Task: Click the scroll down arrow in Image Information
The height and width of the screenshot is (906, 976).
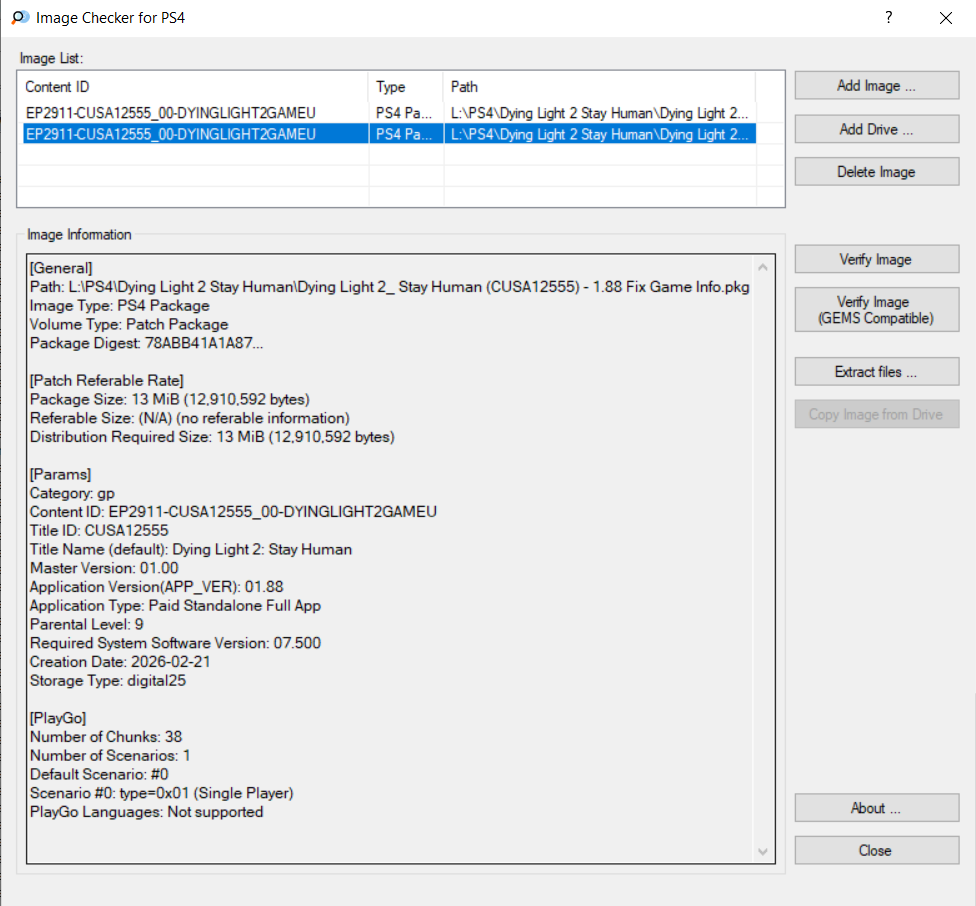Action: tap(765, 851)
